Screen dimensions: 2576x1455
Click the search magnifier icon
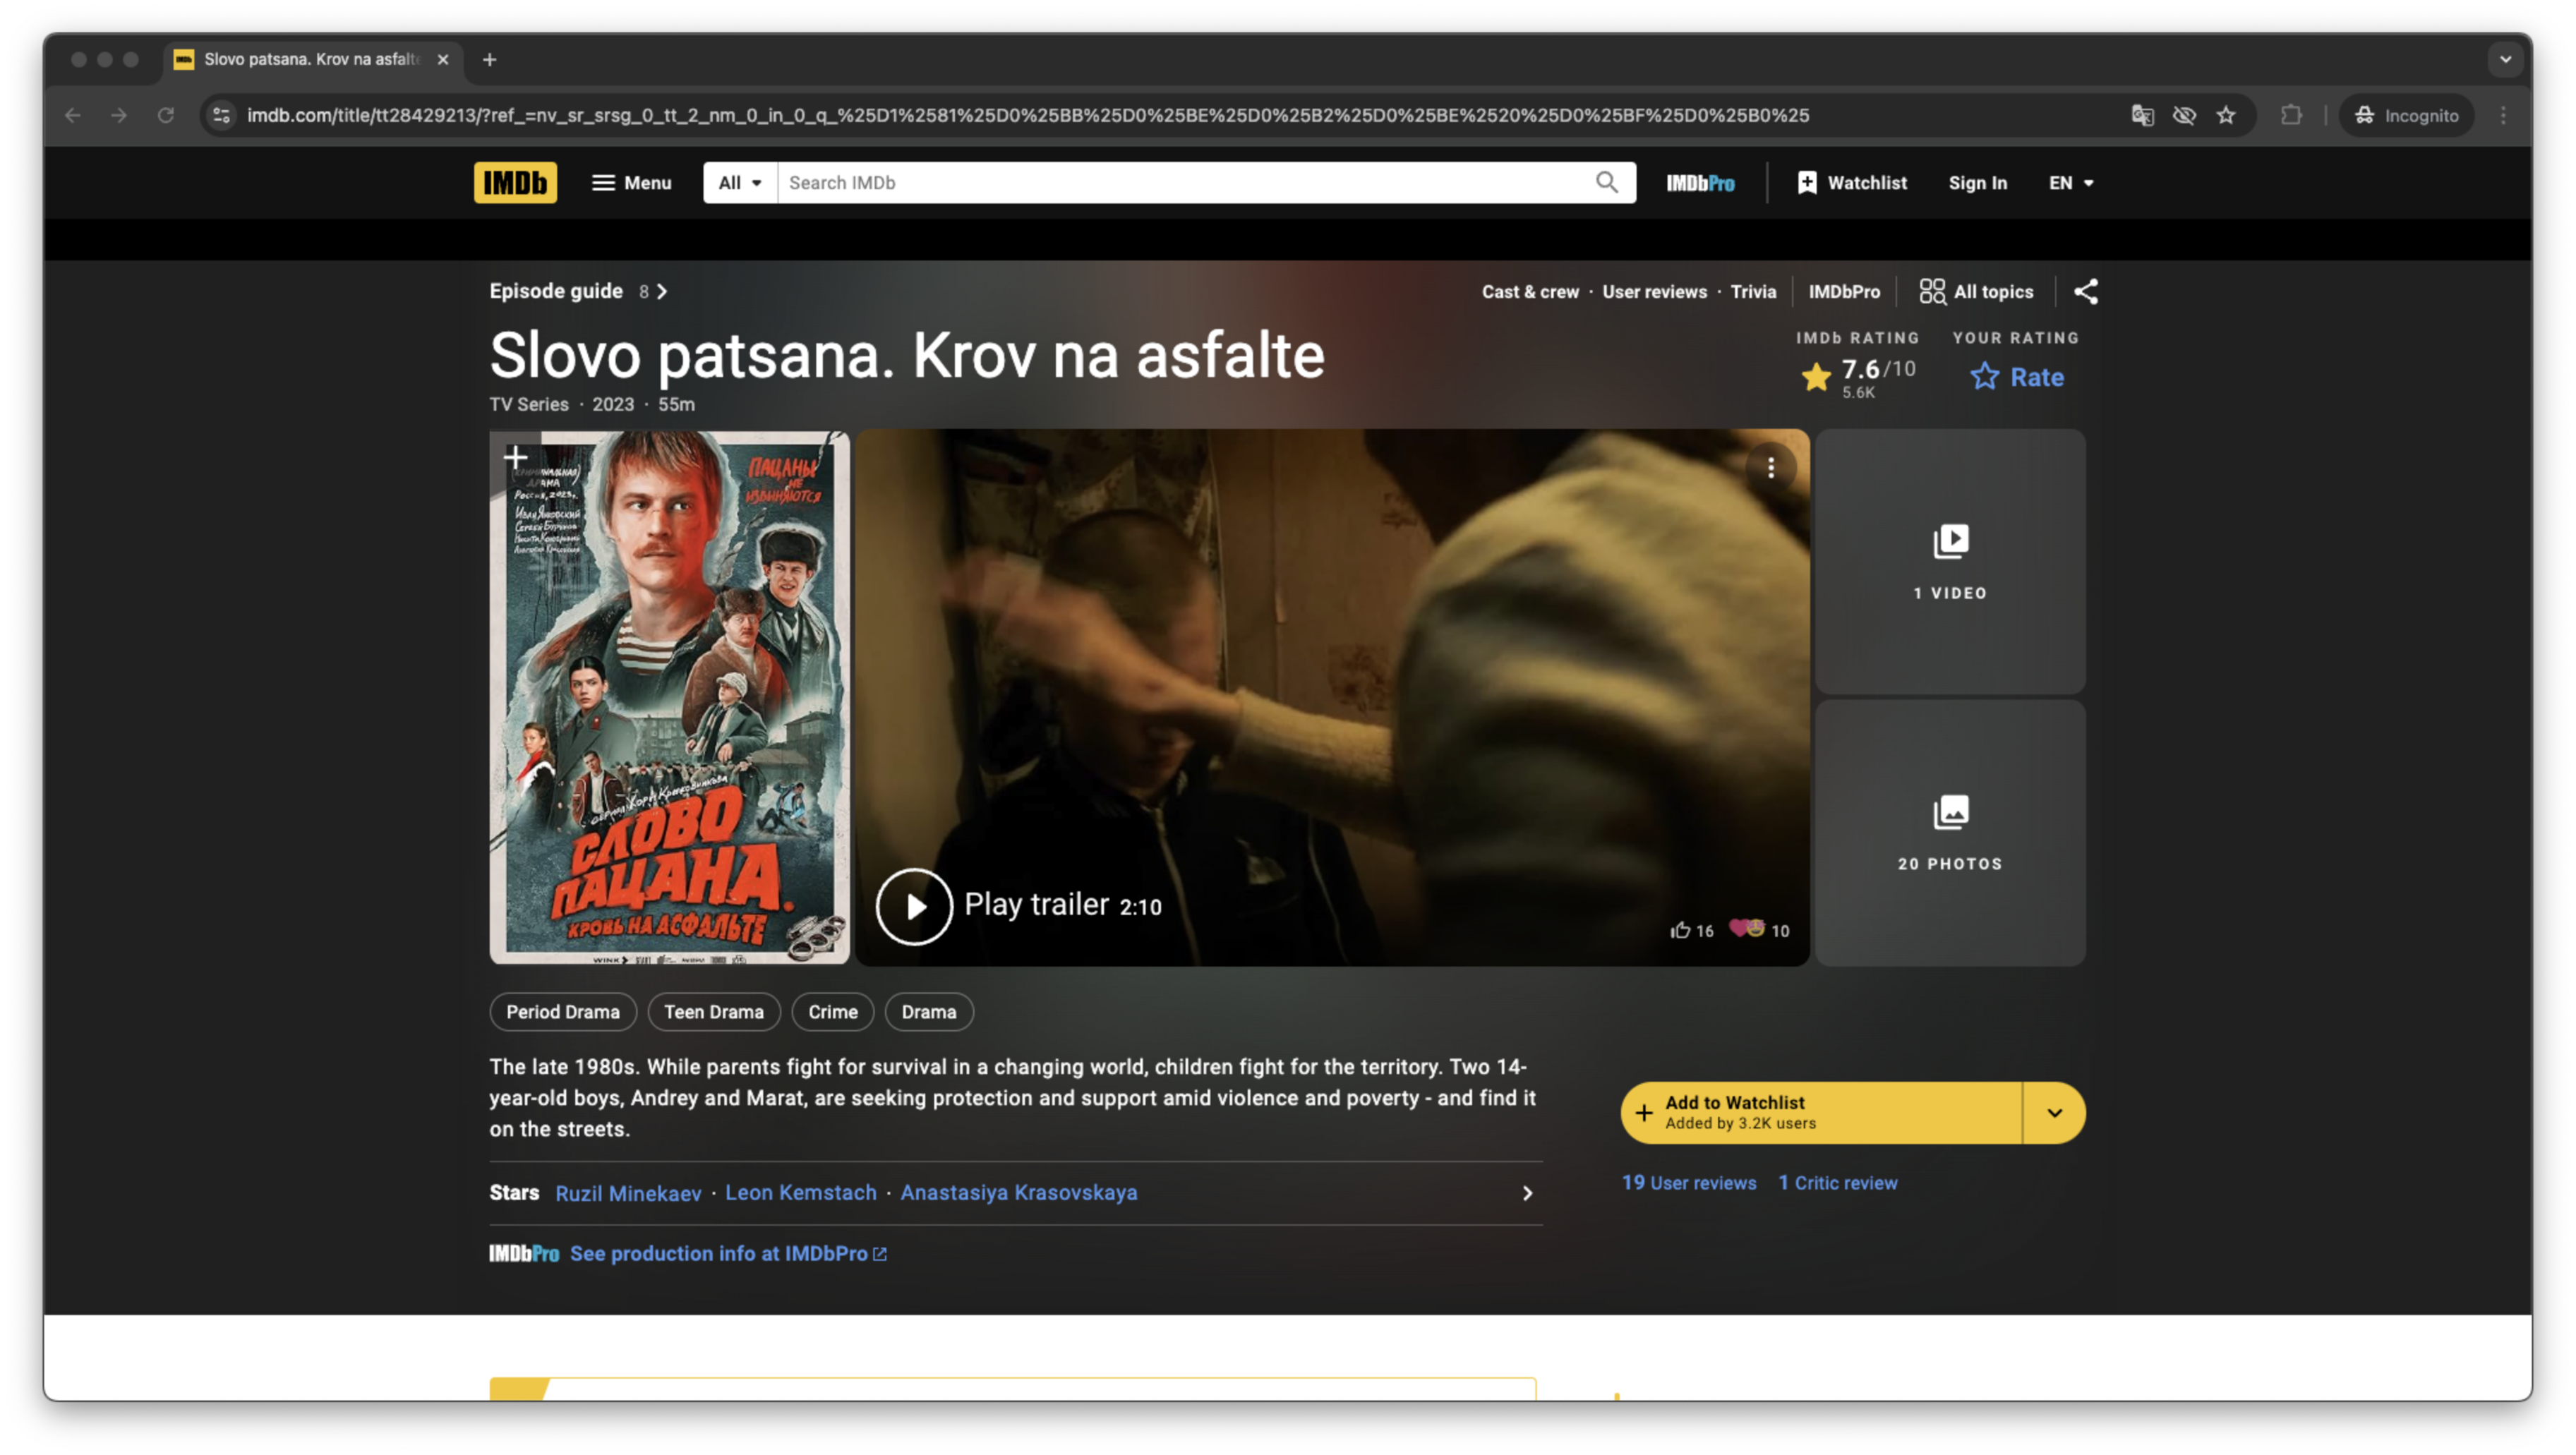[1606, 182]
